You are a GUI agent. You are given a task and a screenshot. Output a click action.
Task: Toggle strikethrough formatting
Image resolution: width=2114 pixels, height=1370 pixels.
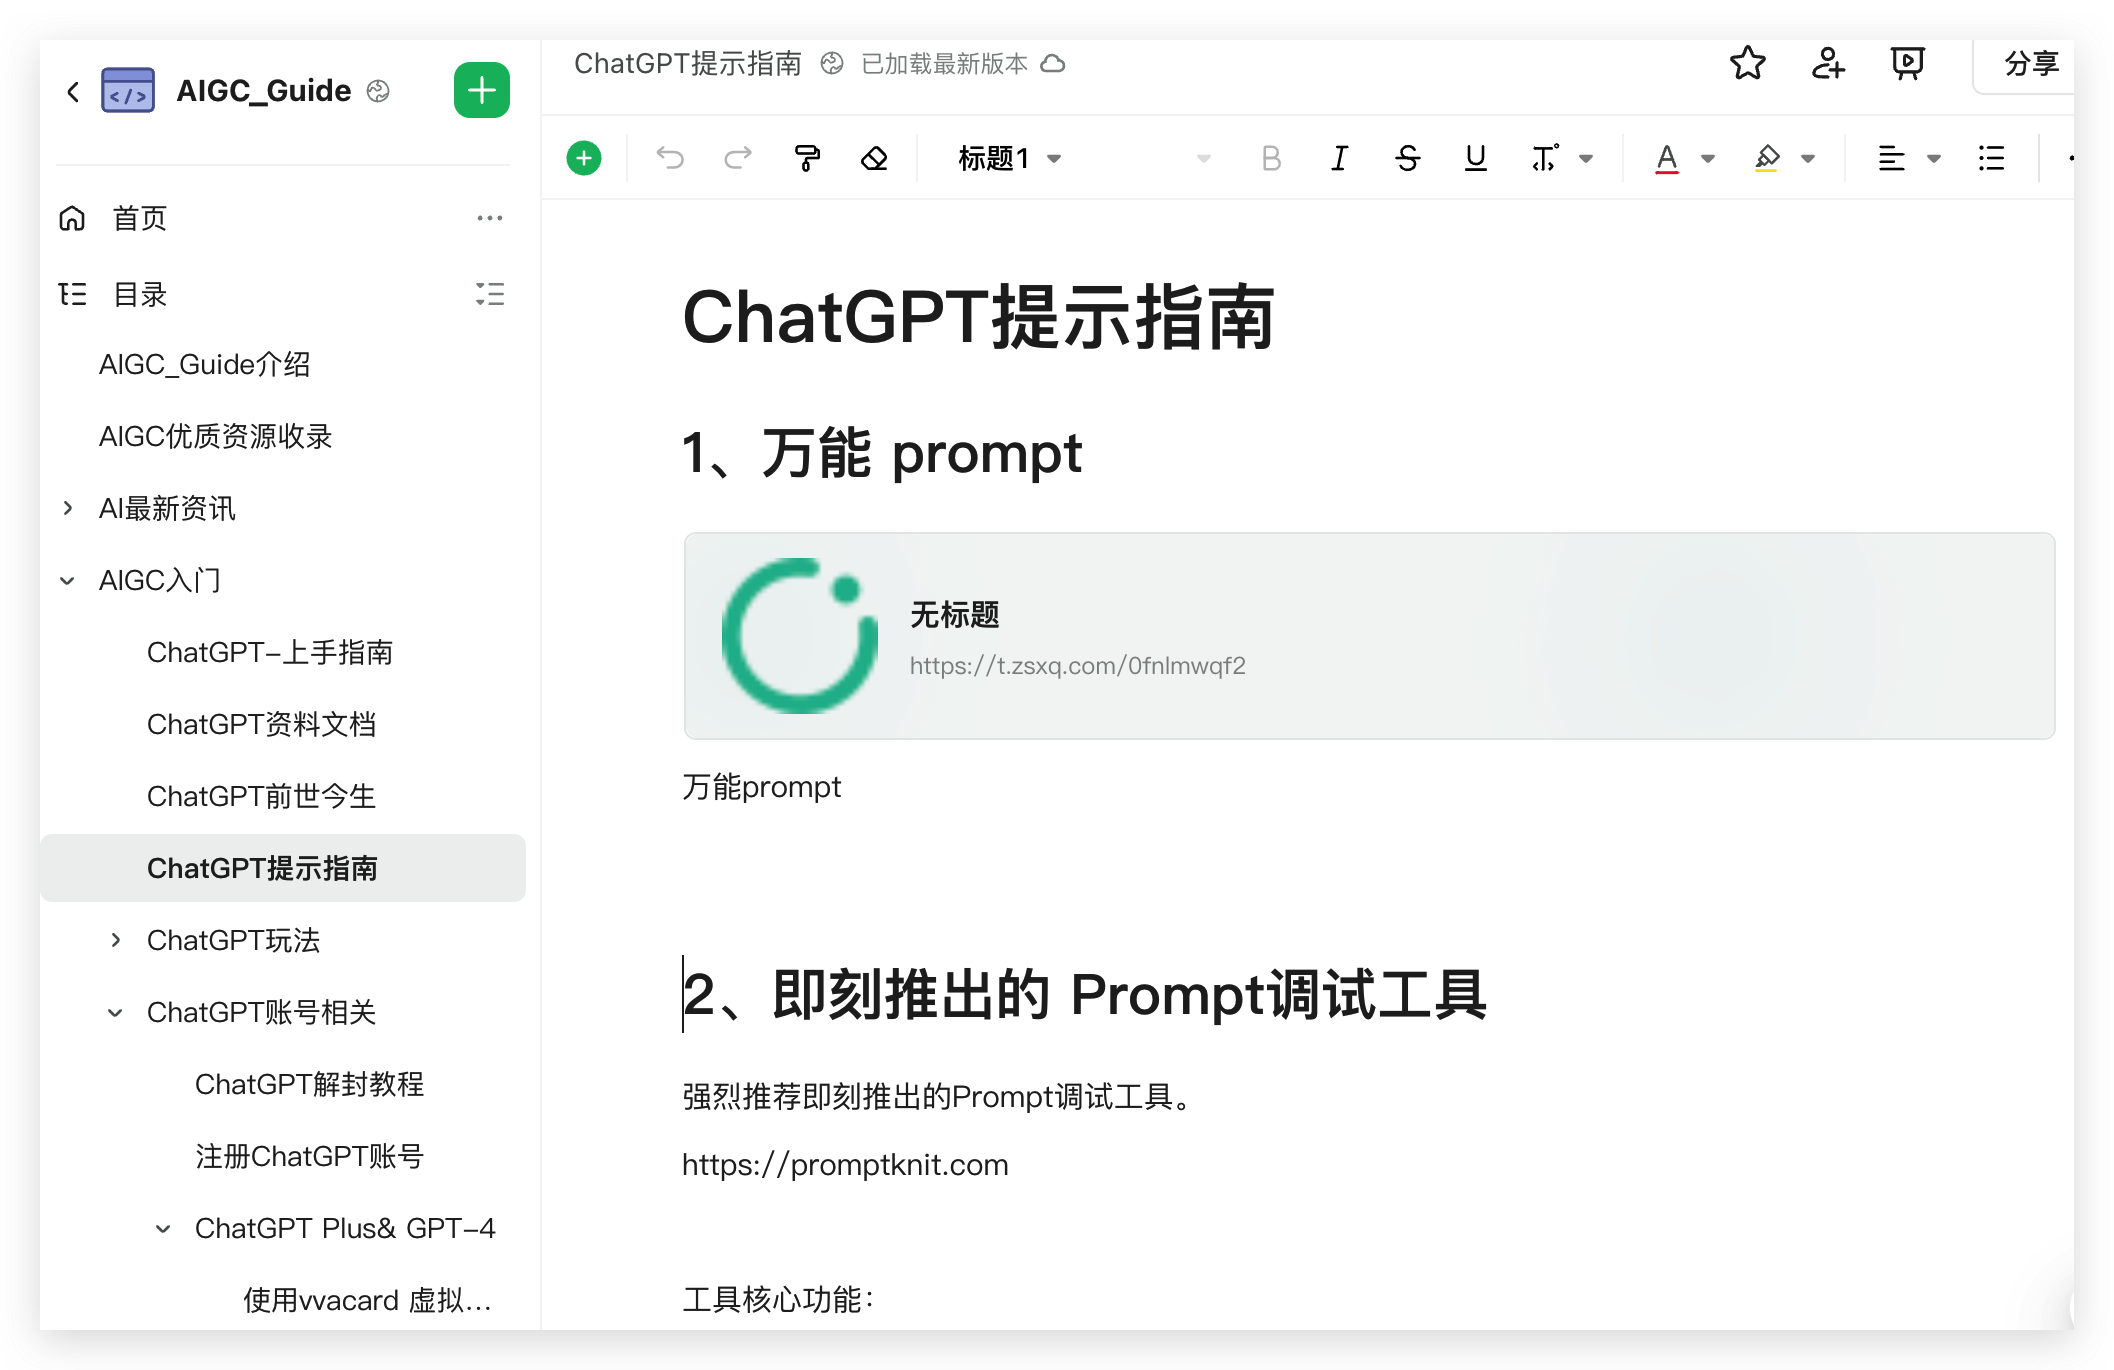tap(1407, 158)
